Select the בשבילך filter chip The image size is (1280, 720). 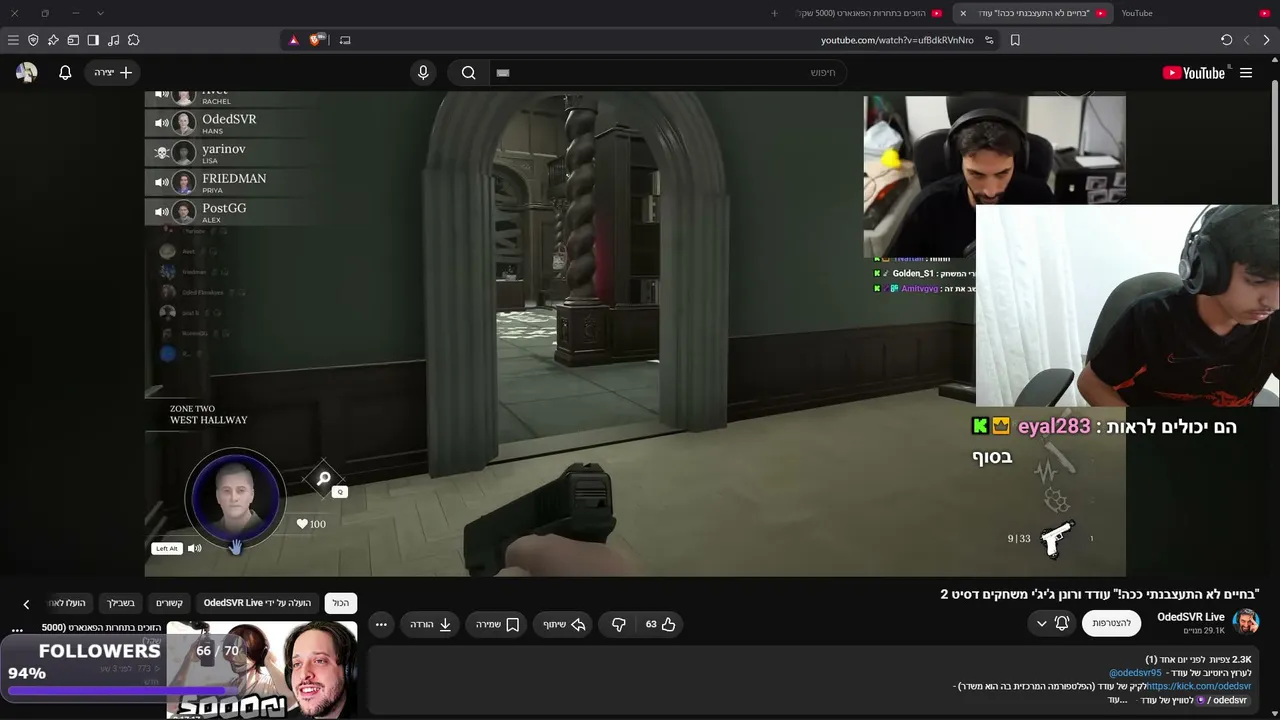tap(121, 603)
